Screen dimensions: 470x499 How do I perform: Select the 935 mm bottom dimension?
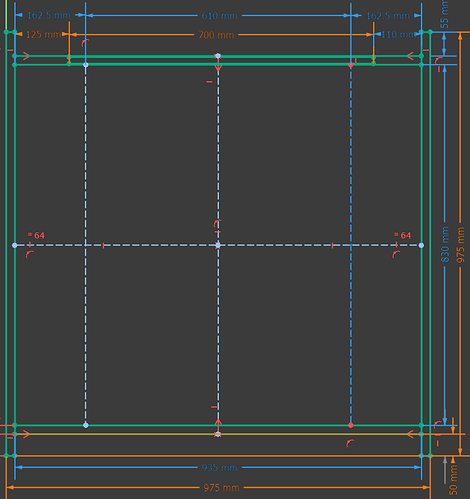tap(219, 468)
